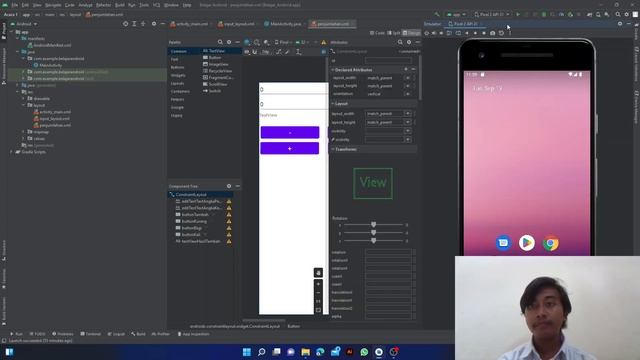Click purple plus button on design canvas
Image resolution: width=640 pixels, height=360 pixels.
290,148
